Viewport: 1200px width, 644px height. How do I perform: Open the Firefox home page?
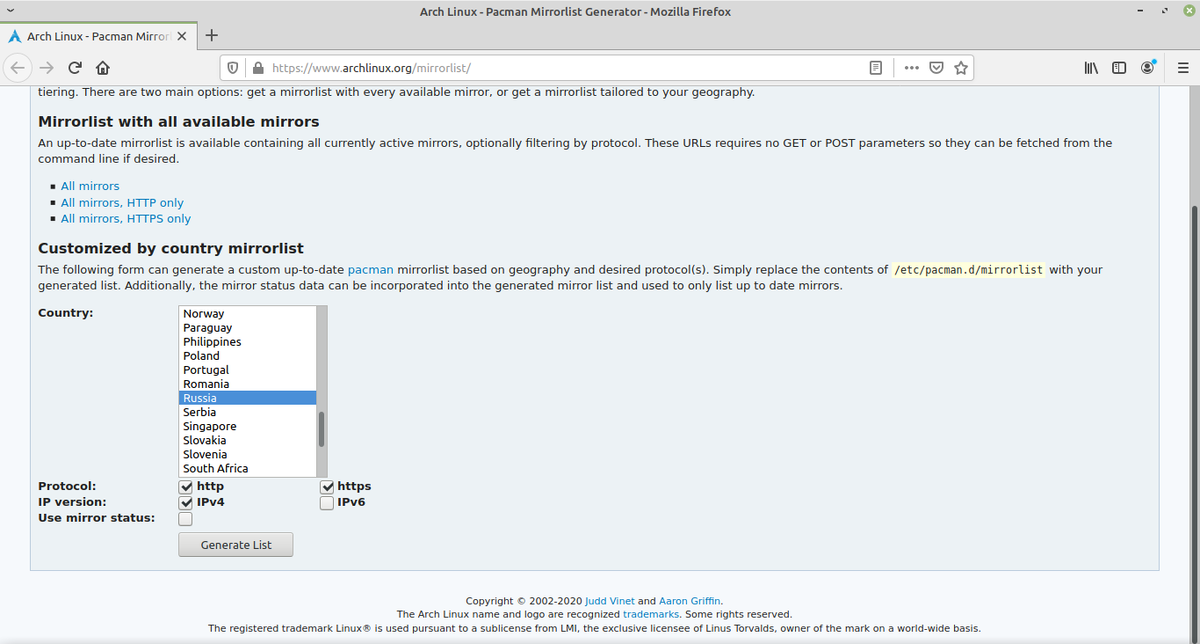(x=102, y=69)
